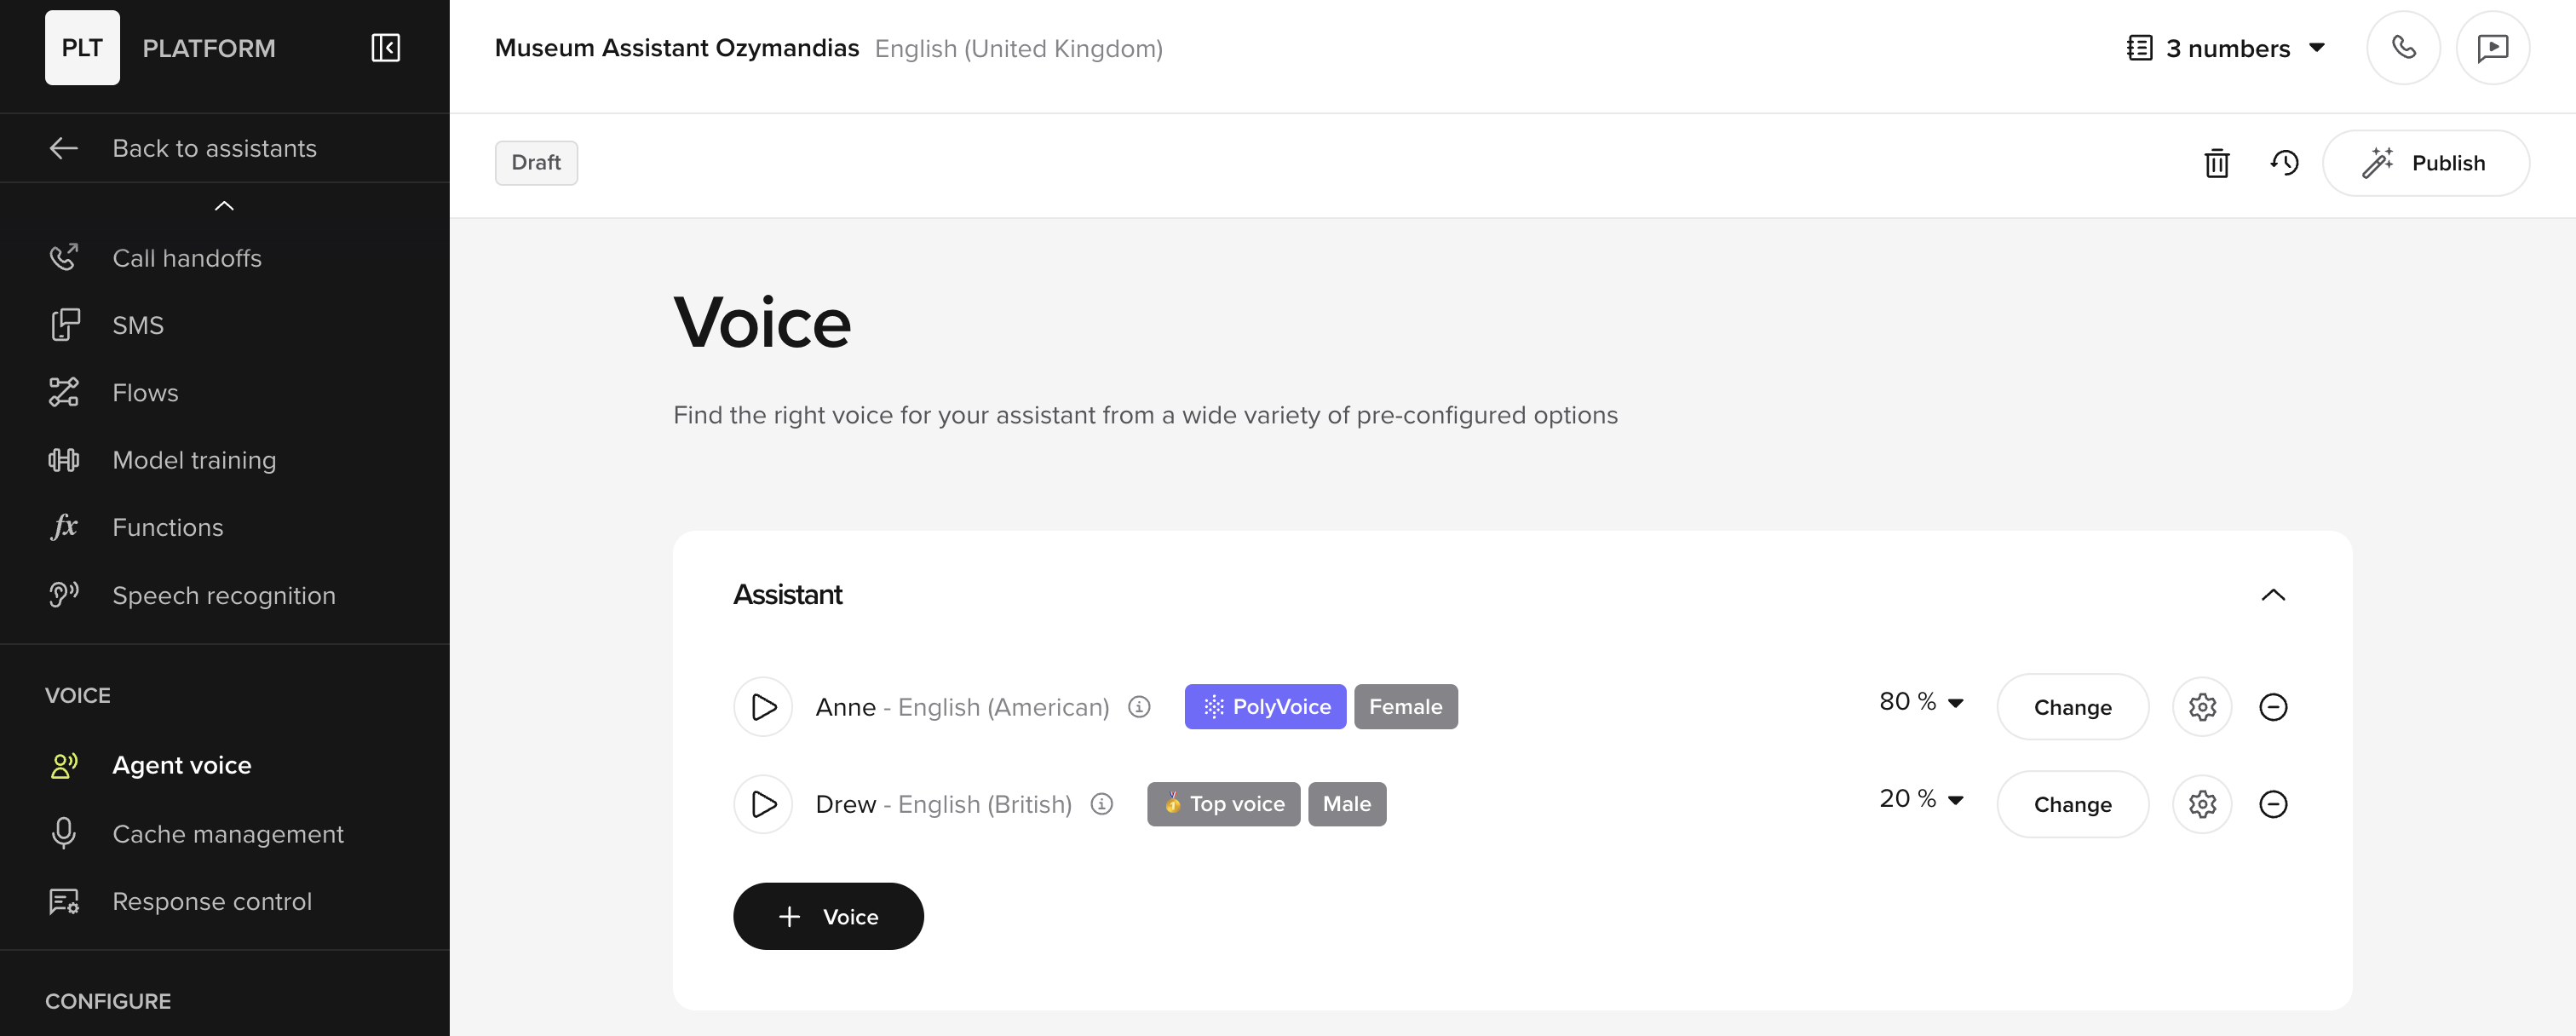Click the phone call icon

(2403, 48)
